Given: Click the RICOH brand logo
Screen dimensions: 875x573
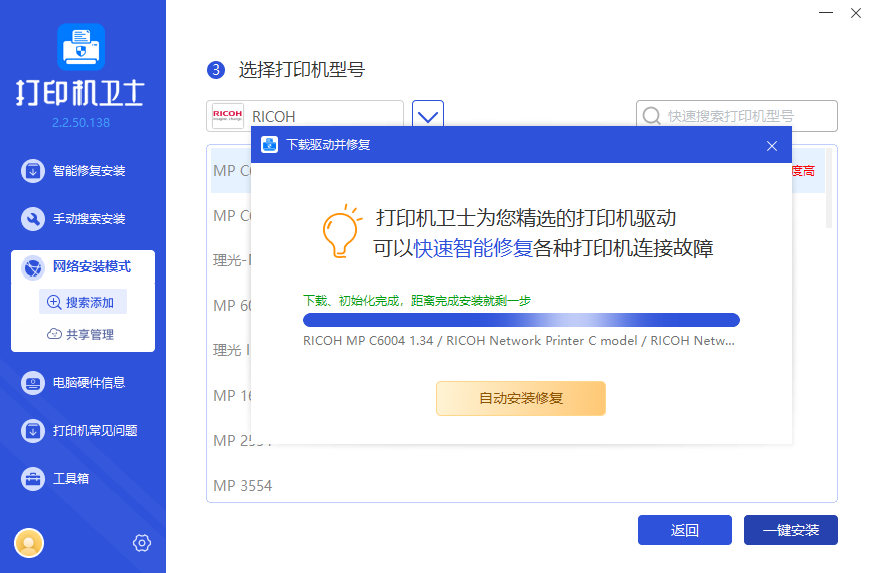Looking at the screenshot, I should tap(228, 115).
